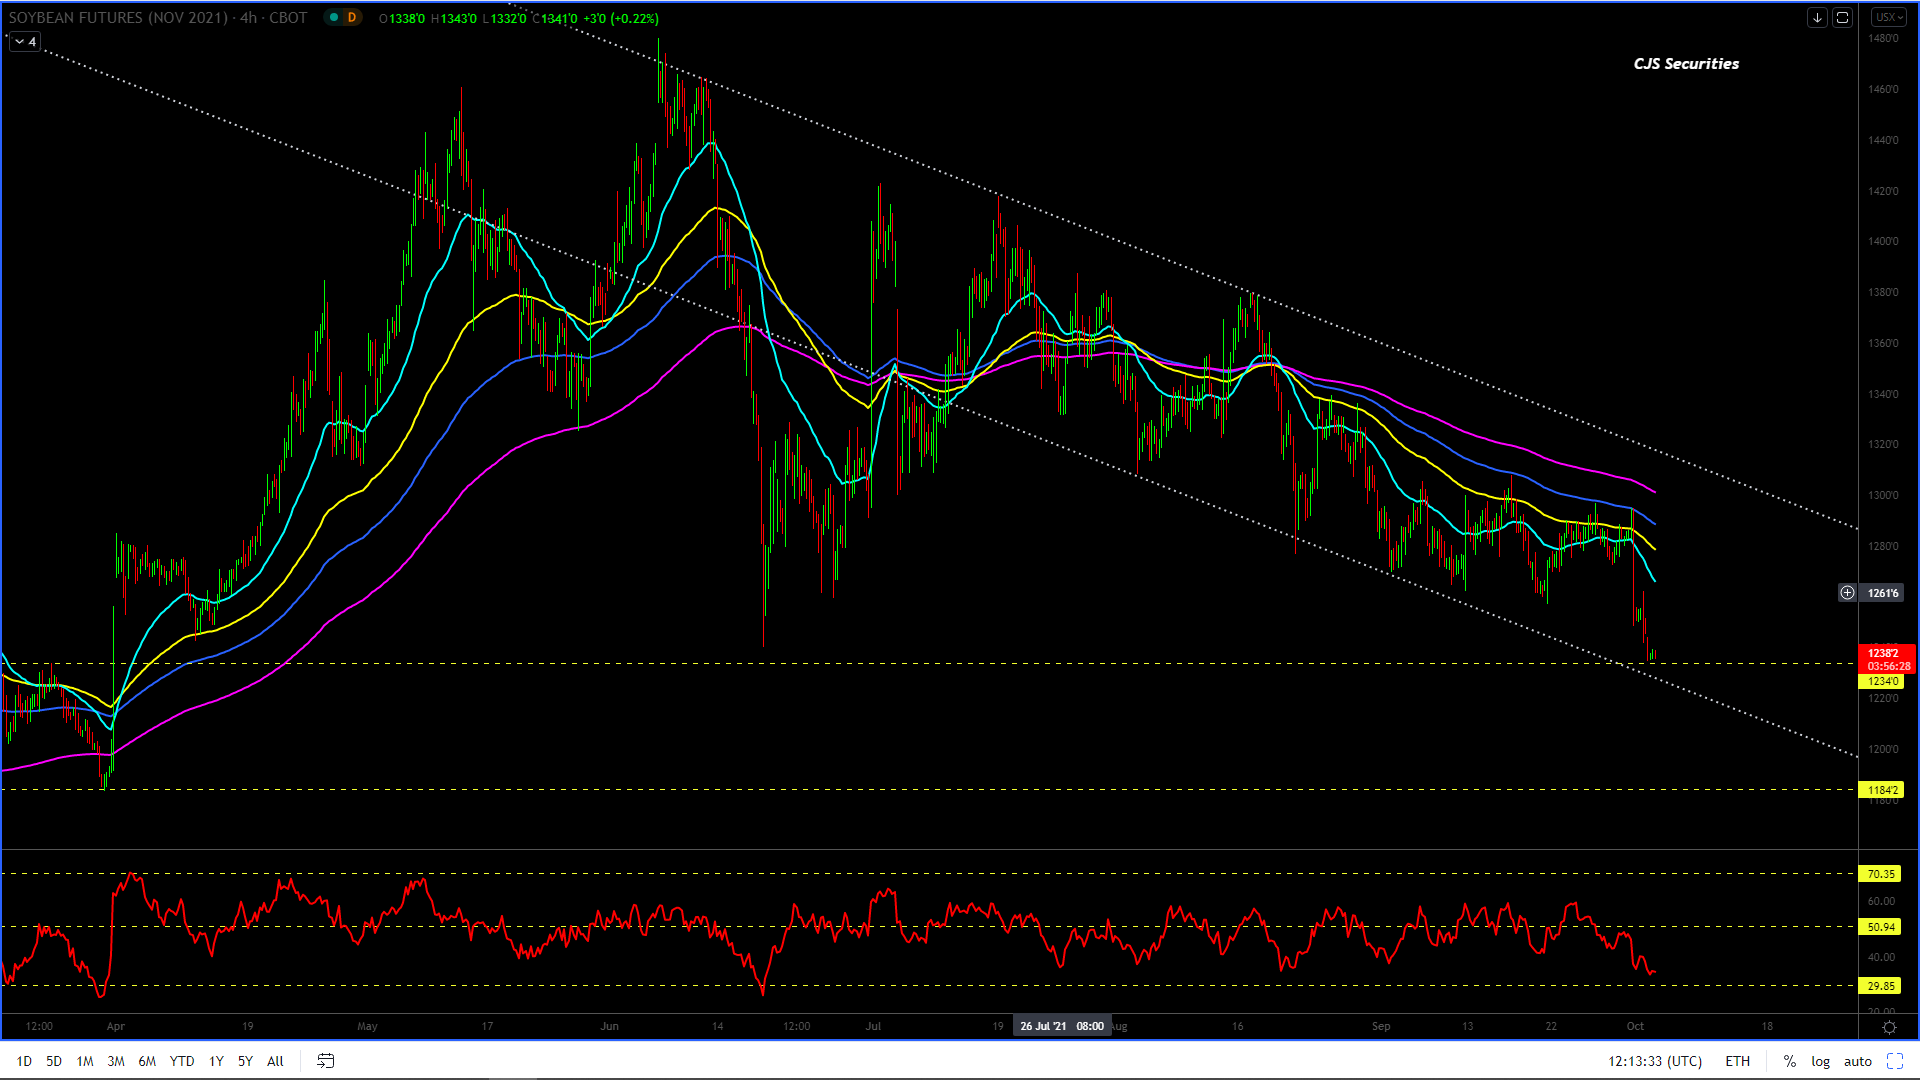
Task: Click the plus icon beside the 1261'6 price label
Action: tap(1847, 593)
